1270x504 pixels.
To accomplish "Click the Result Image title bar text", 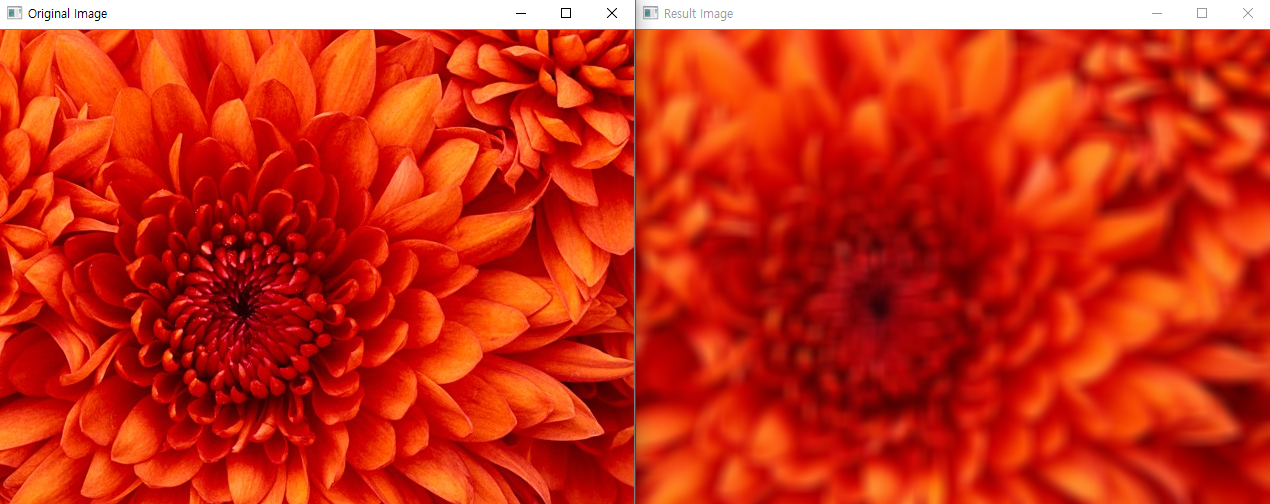I will (x=698, y=14).
